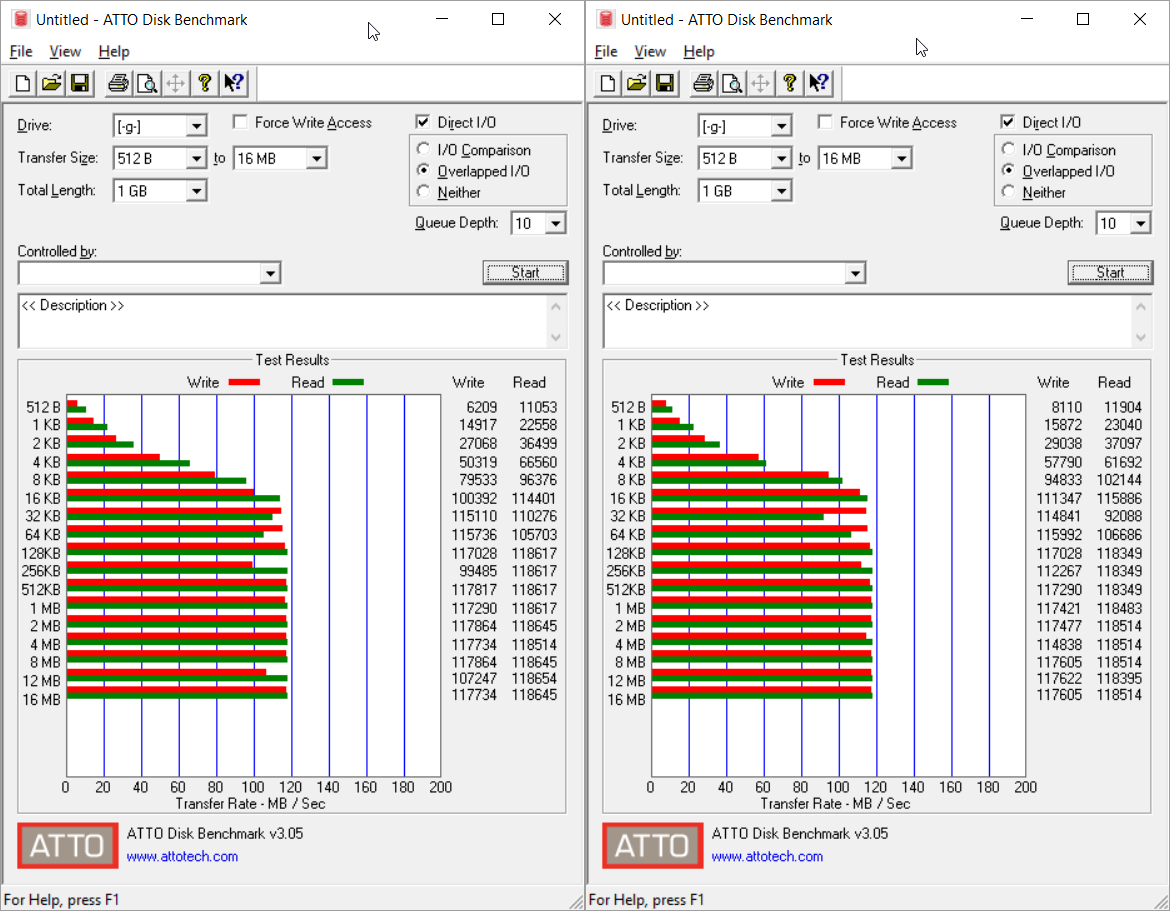Image resolution: width=1170 pixels, height=911 pixels.
Task: Click Print Preview icon in left window toolbar
Action: pyautogui.click(x=147, y=83)
